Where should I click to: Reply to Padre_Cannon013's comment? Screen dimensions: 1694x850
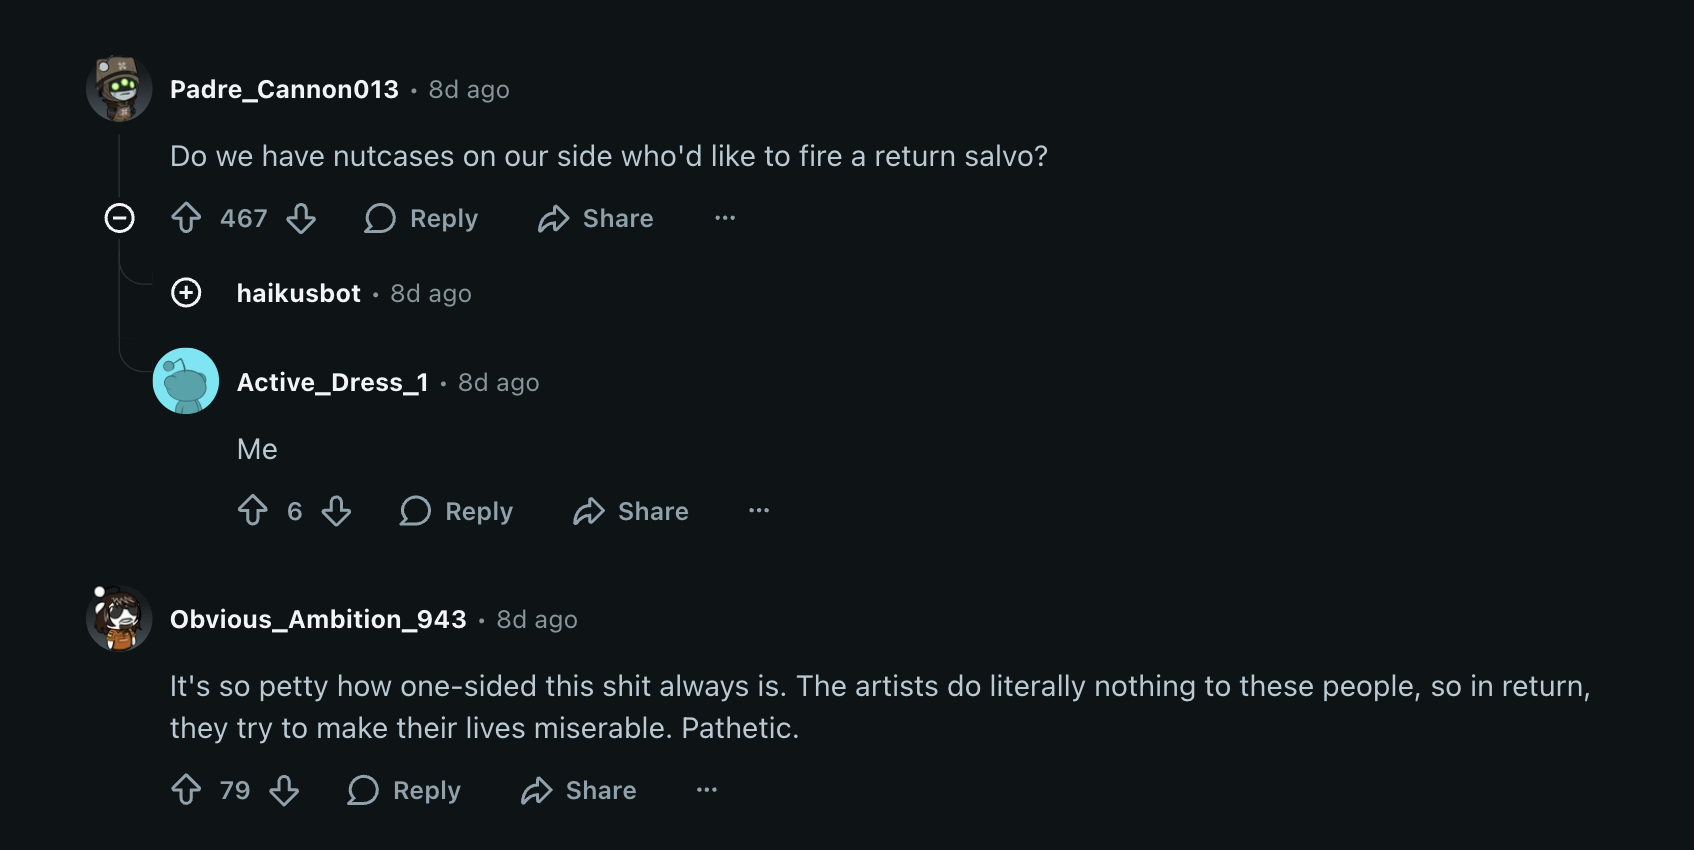[421, 218]
